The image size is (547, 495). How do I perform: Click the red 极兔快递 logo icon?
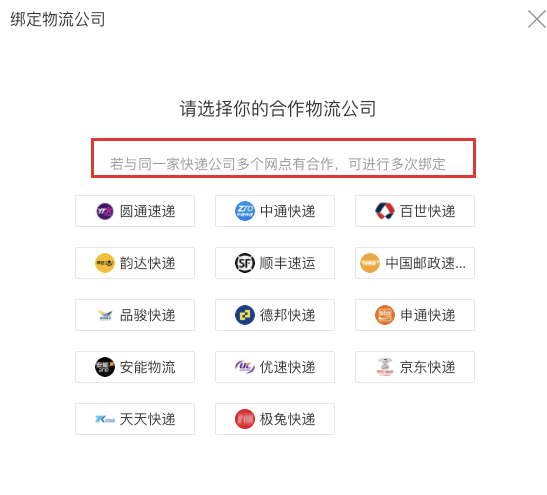pyautogui.click(x=245, y=419)
